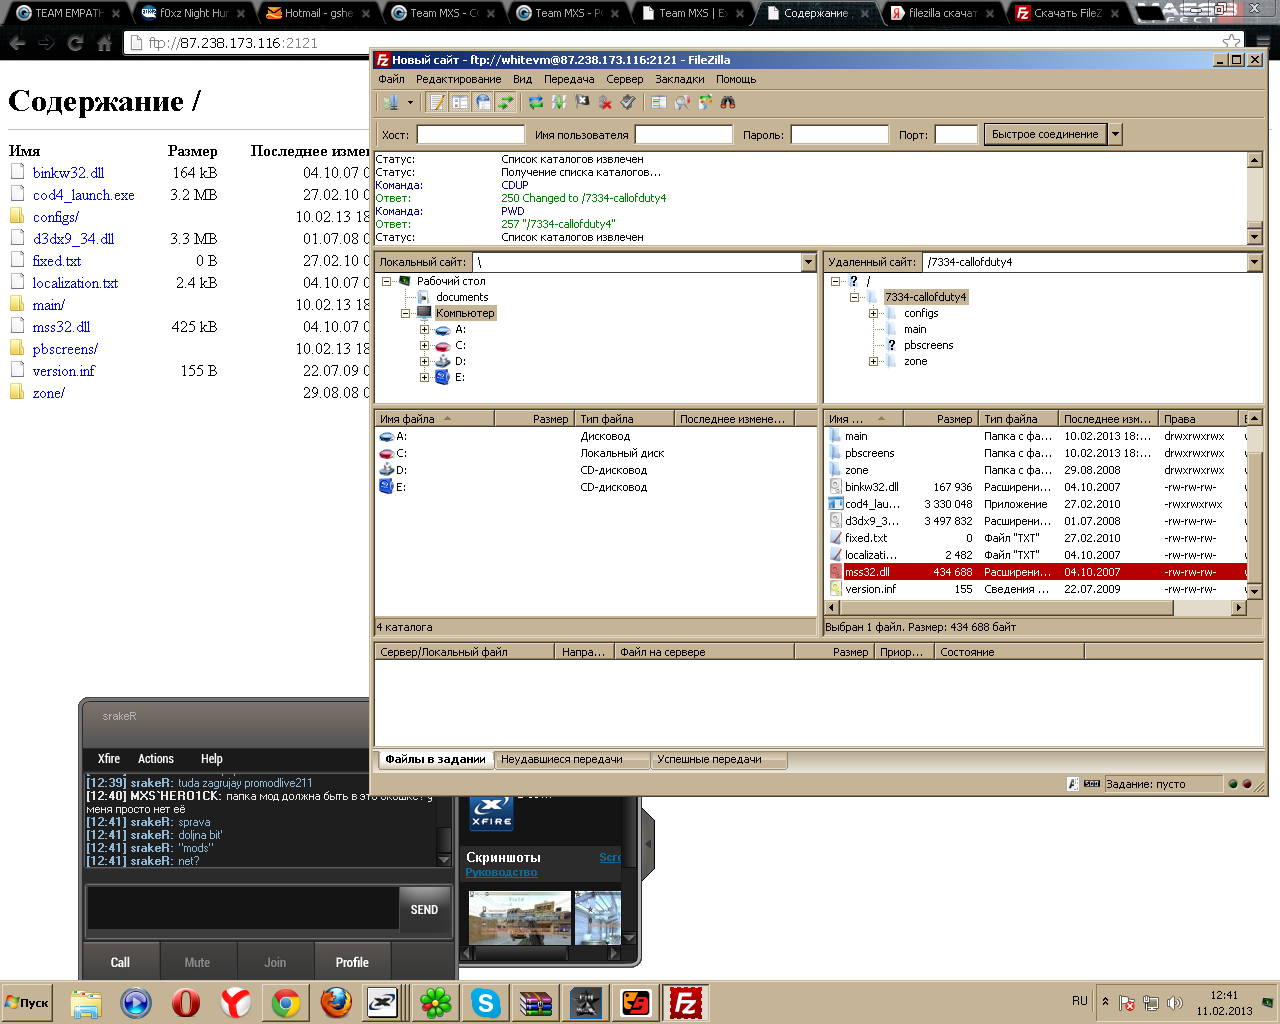Reconnect to last server via checkmark icon
Image resolution: width=1280 pixels, height=1024 pixels.
628,102
